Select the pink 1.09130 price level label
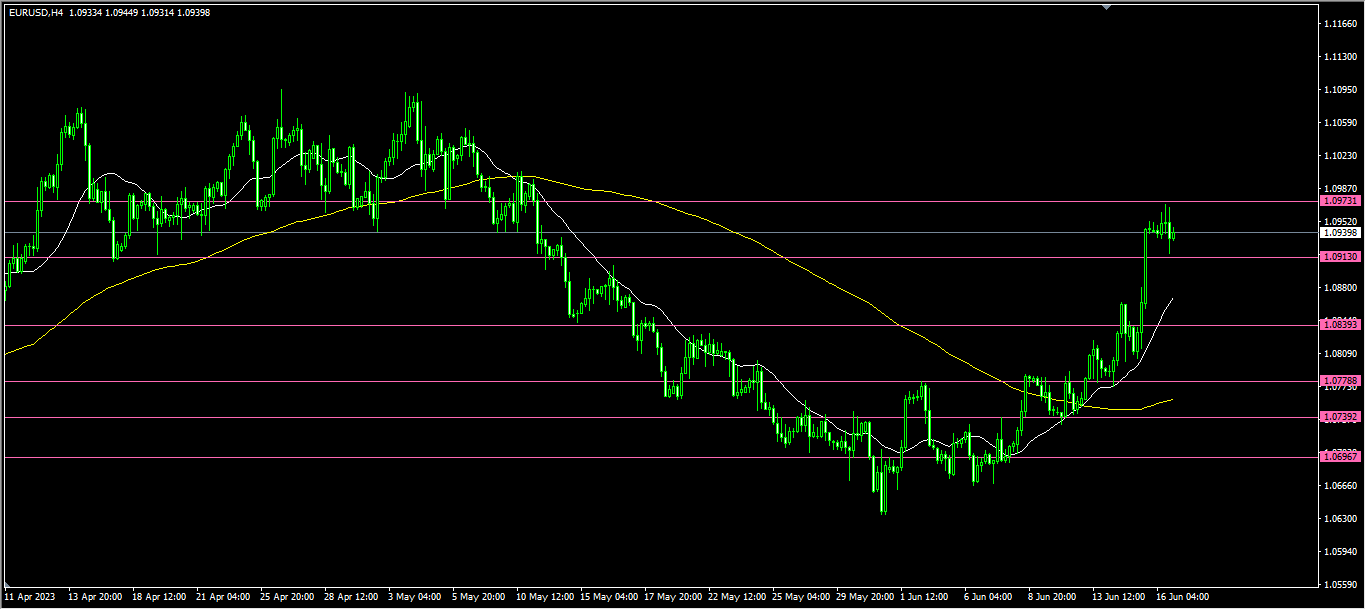Image resolution: width=1366 pixels, height=610 pixels. pos(1339,257)
